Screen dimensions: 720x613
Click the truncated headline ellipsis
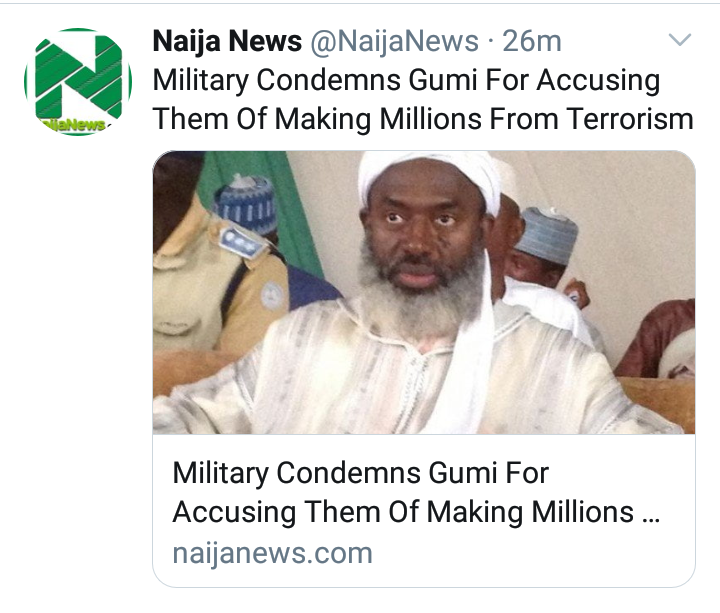click(651, 519)
